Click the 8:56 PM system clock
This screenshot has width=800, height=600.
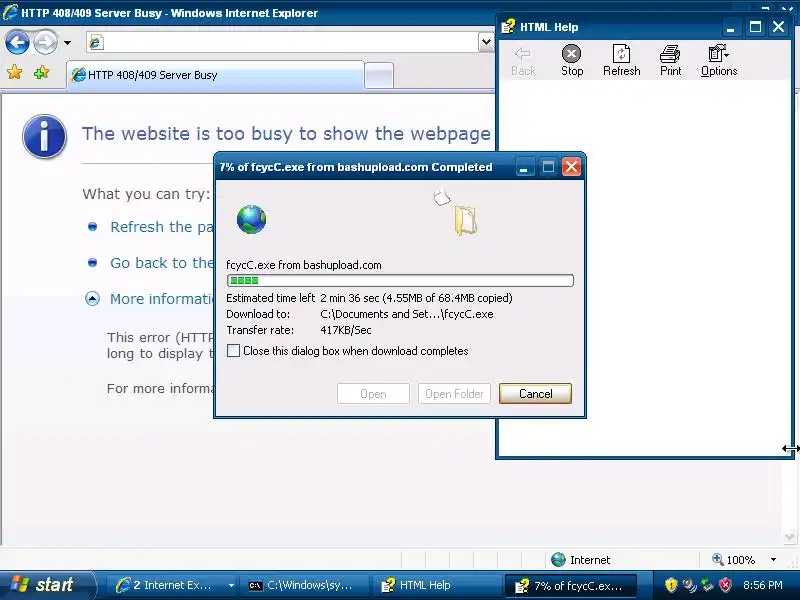point(763,585)
